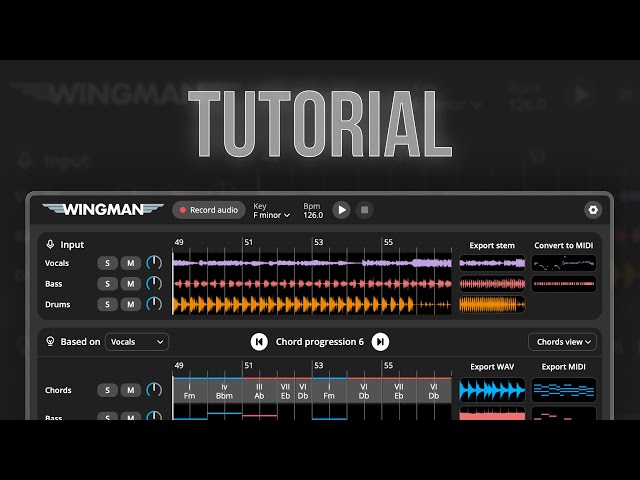Click the input Bass waveform lane
Image resolution: width=640 pixels, height=480 pixels.
tap(312, 284)
